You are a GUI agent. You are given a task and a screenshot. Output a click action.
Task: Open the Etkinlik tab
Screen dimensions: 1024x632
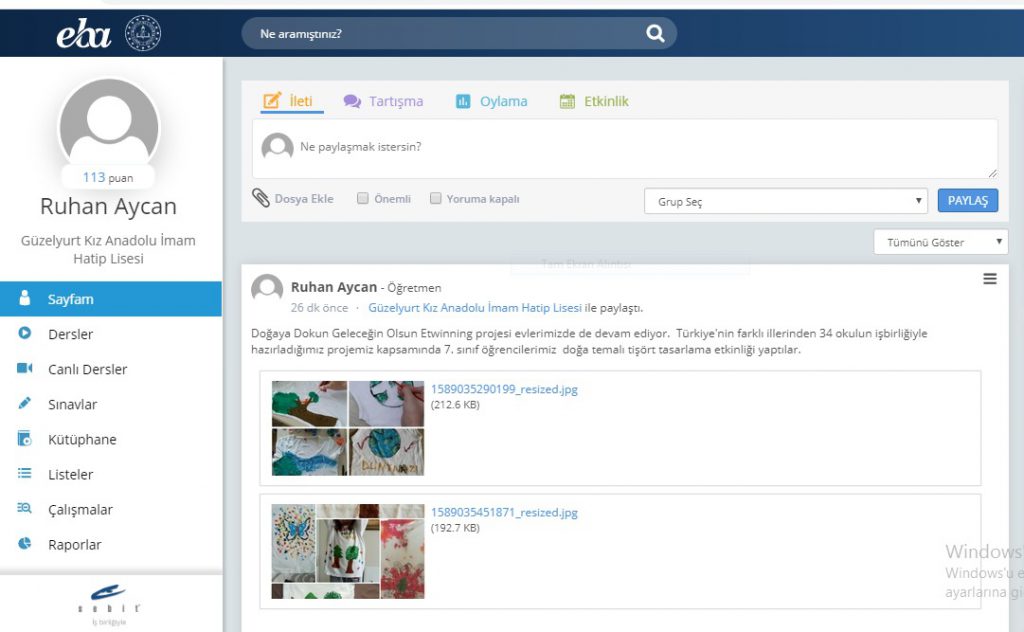(604, 100)
